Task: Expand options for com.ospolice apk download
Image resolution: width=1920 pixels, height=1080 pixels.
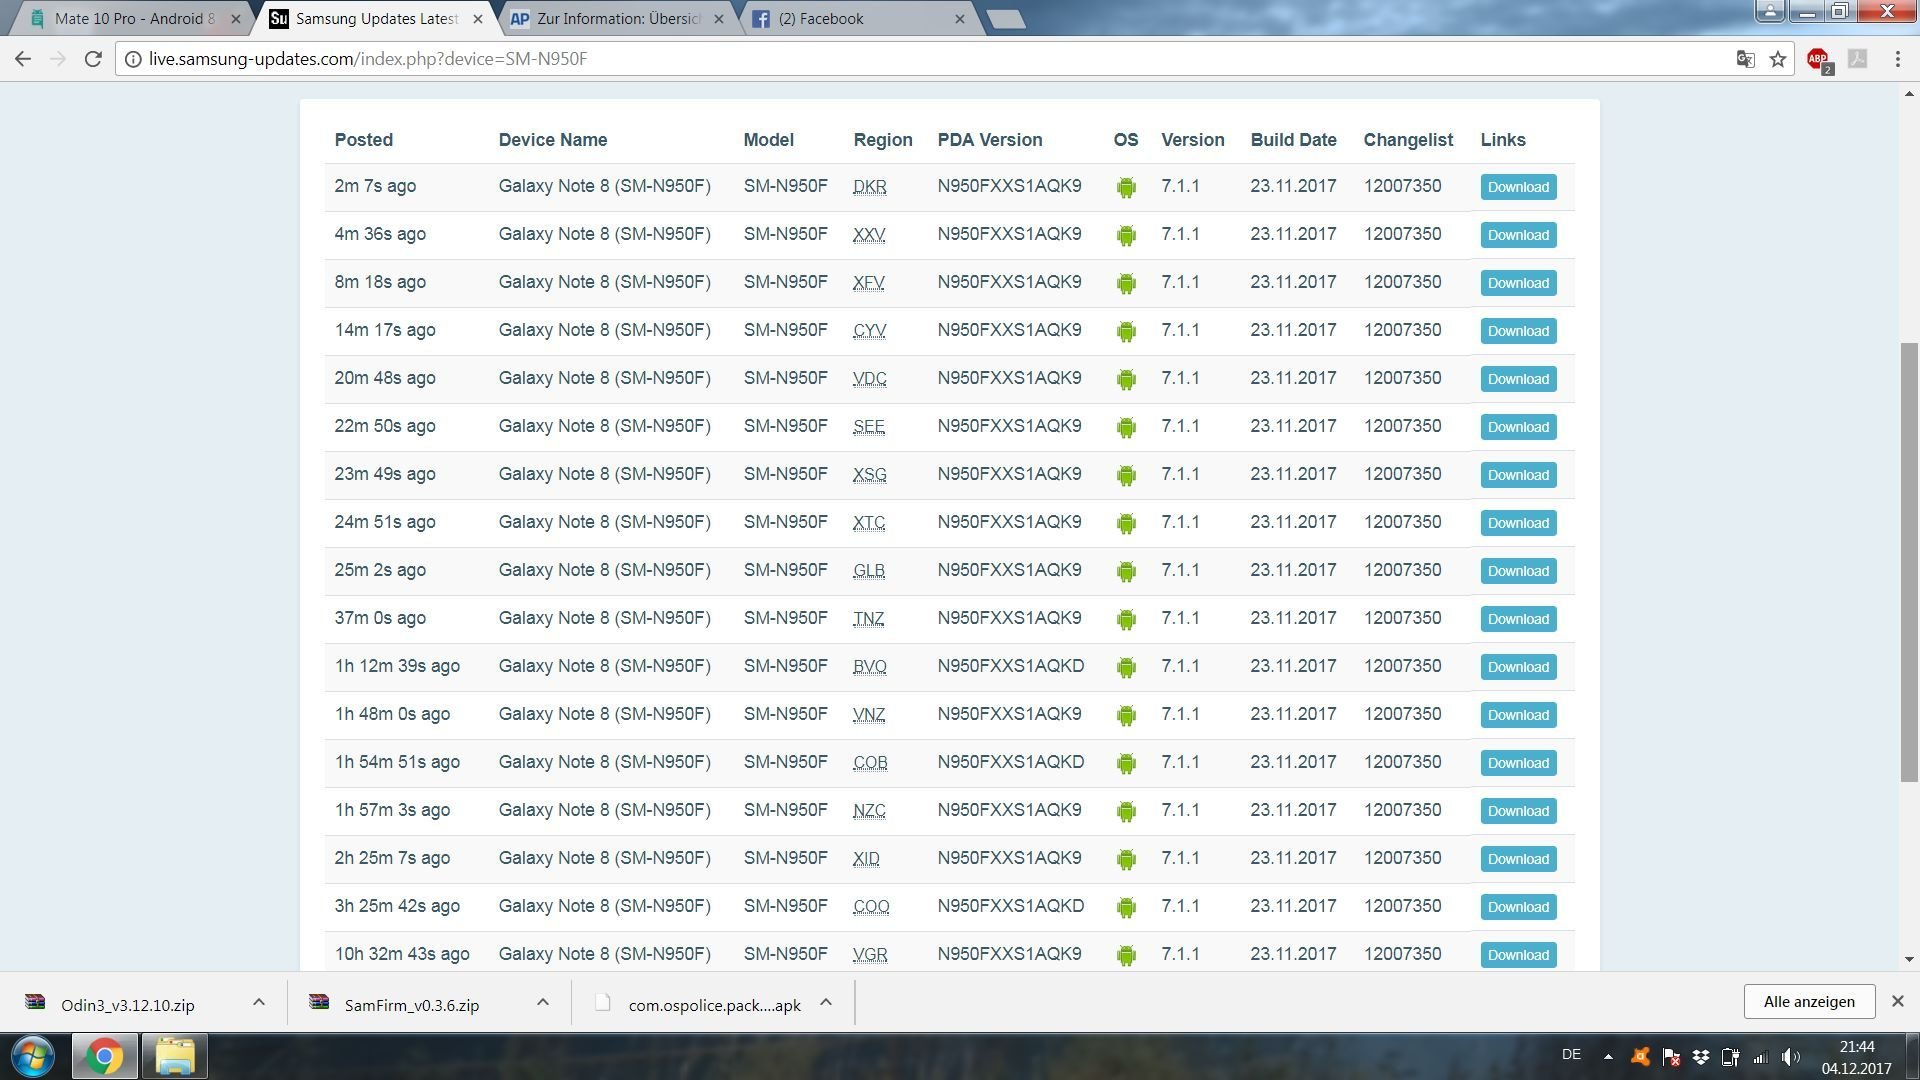Action: point(826,1002)
